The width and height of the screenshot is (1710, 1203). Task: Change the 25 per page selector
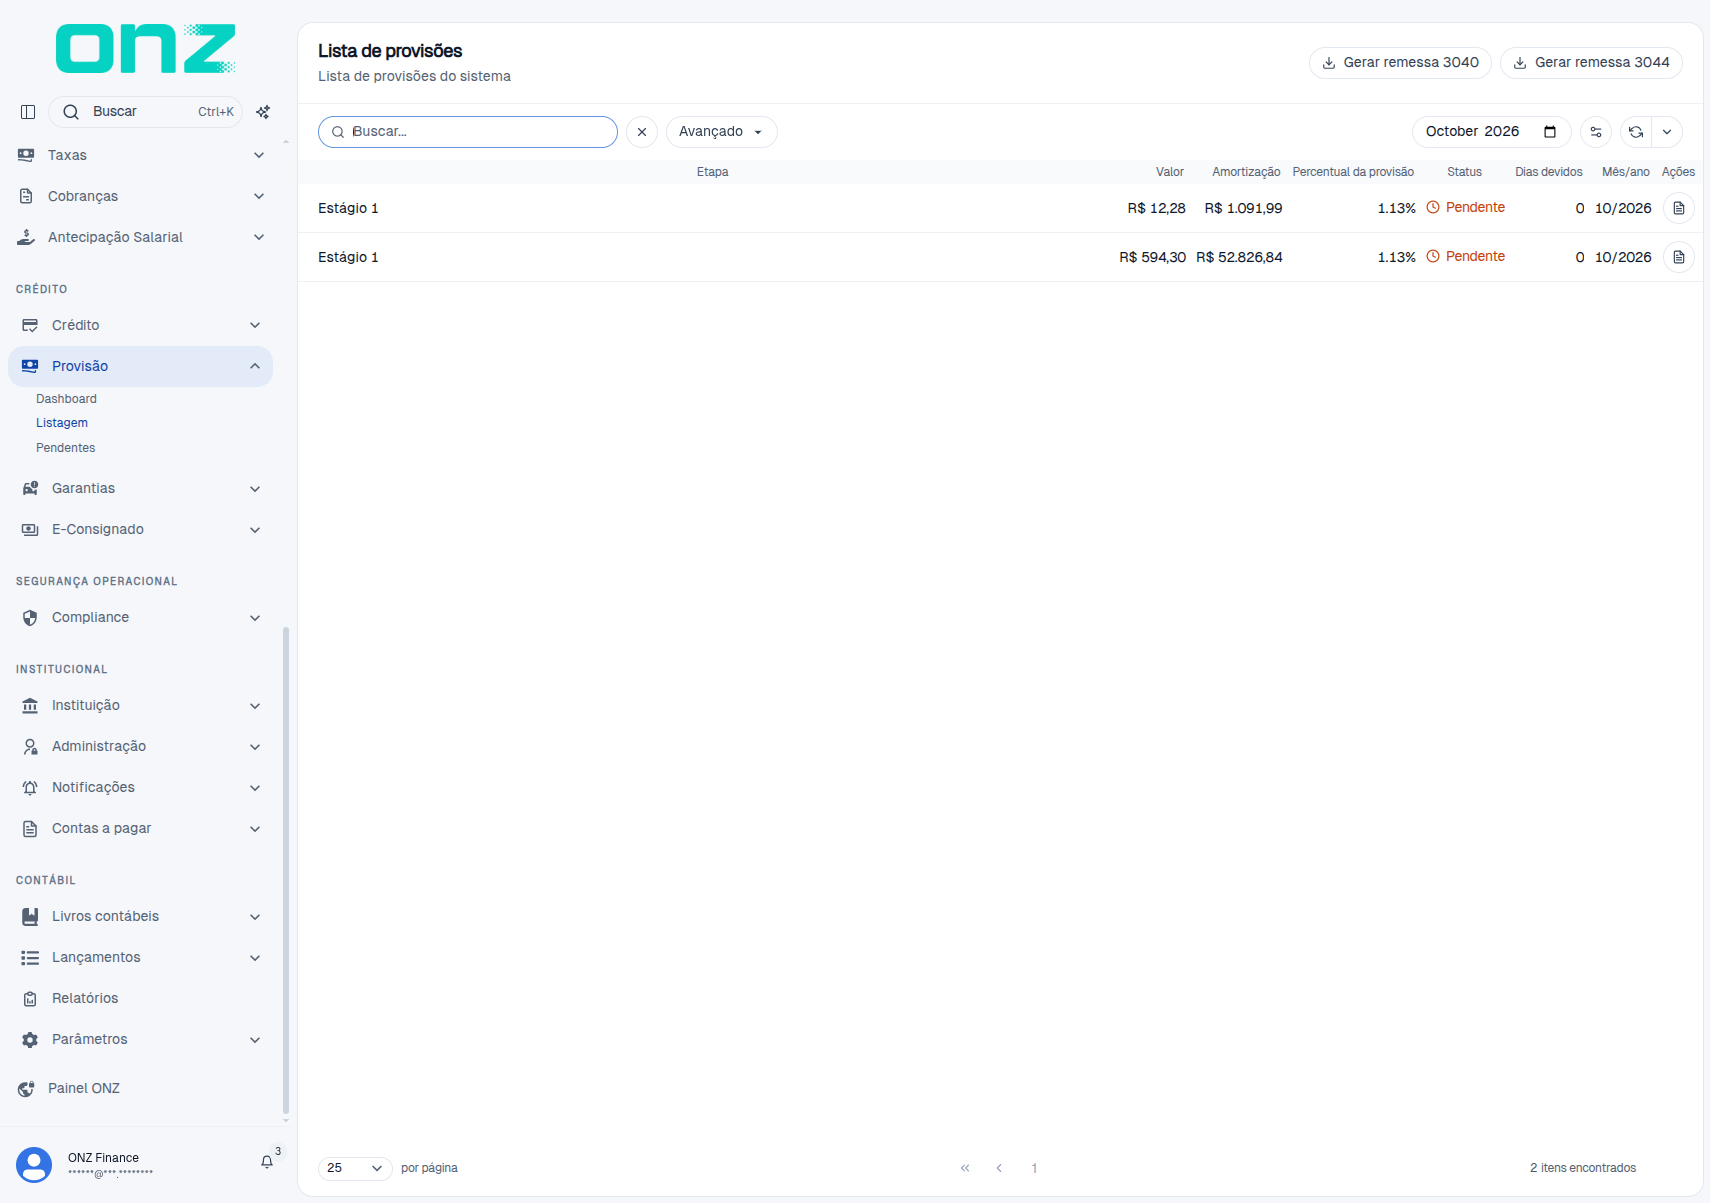tap(355, 1168)
